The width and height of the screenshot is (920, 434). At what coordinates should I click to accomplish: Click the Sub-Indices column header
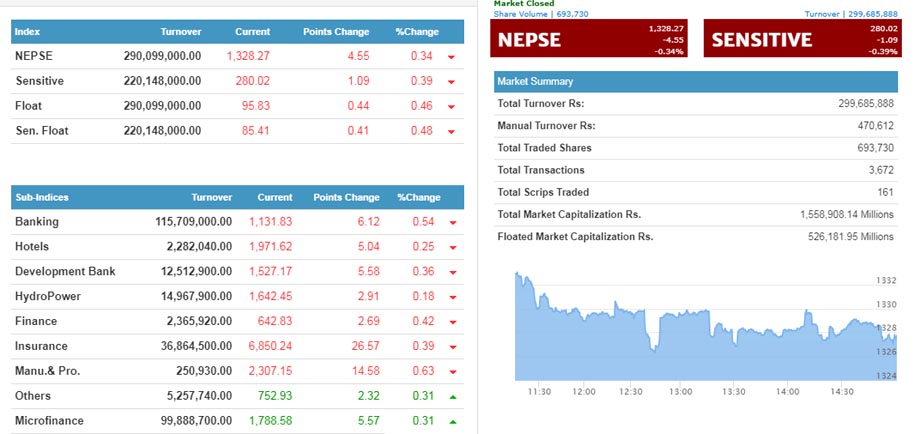(x=42, y=198)
